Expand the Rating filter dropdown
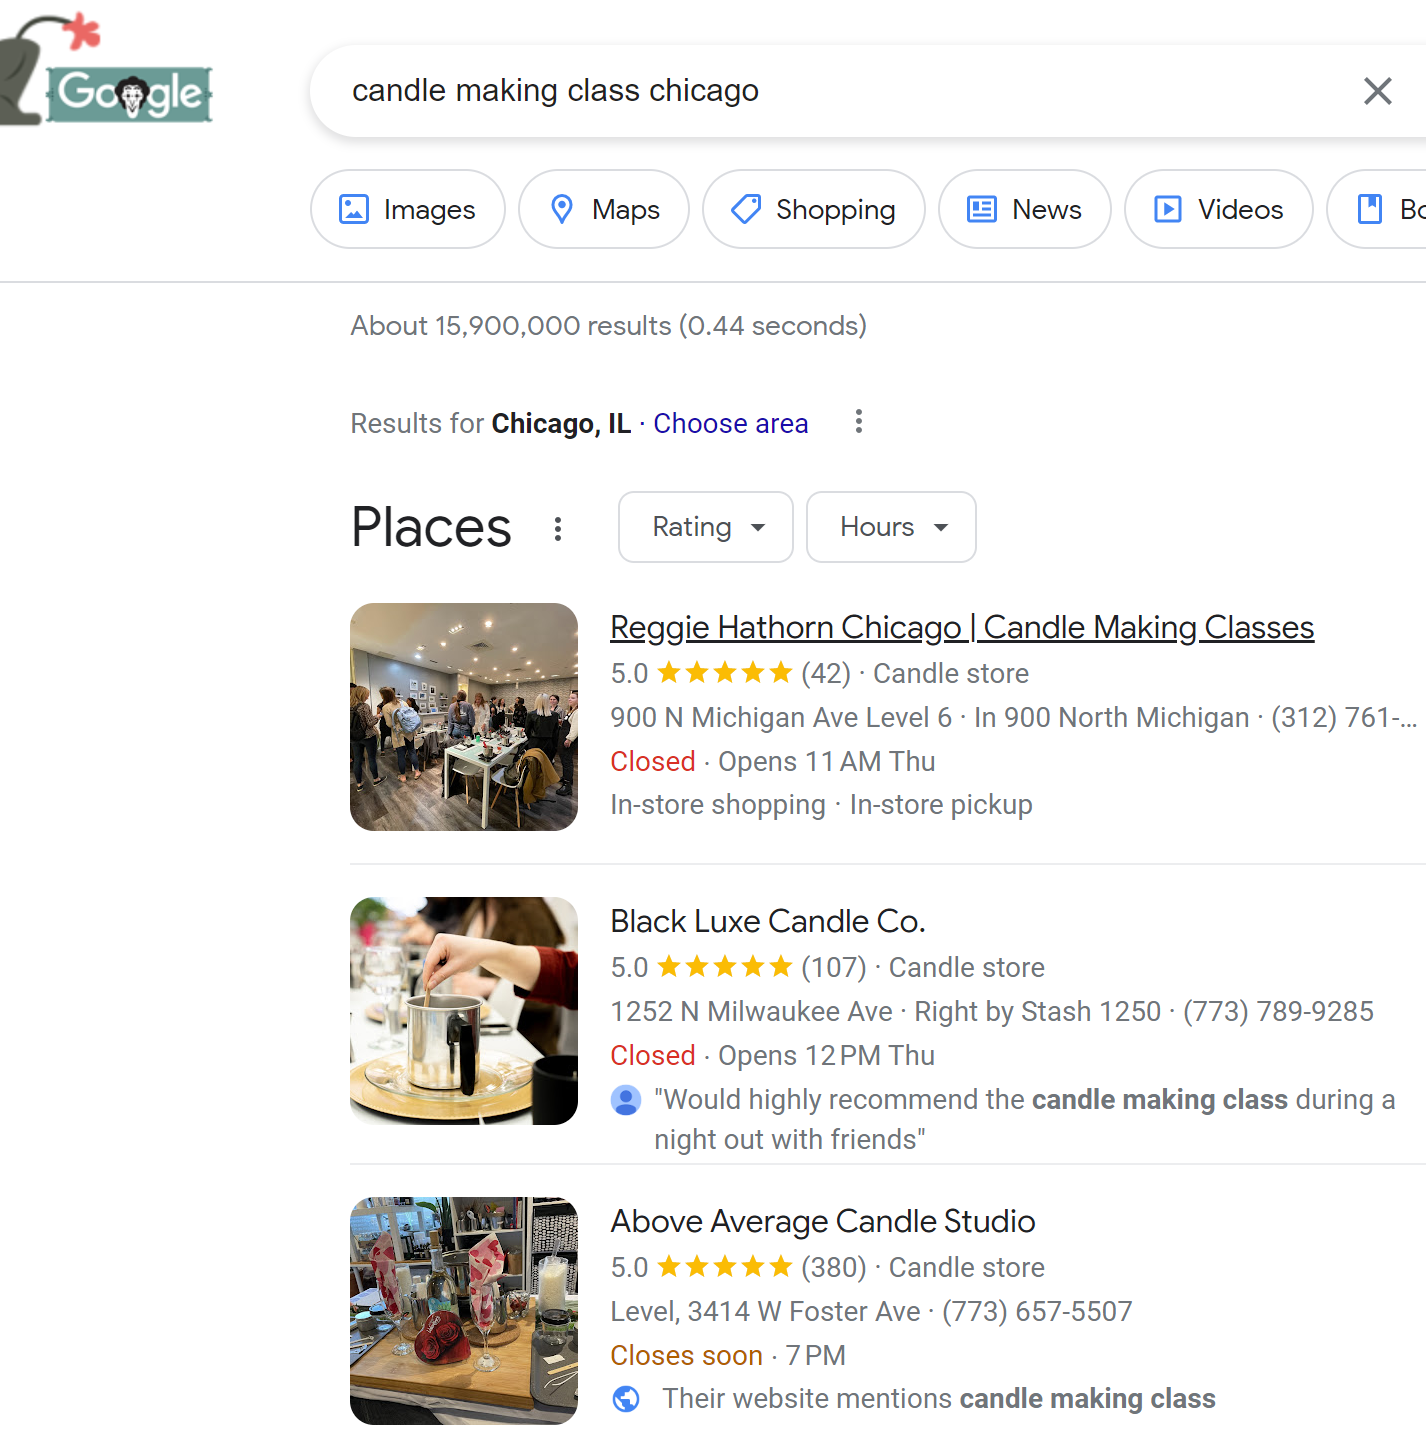This screenshot has height=1454, width=1426. click(x=706, y=527)
